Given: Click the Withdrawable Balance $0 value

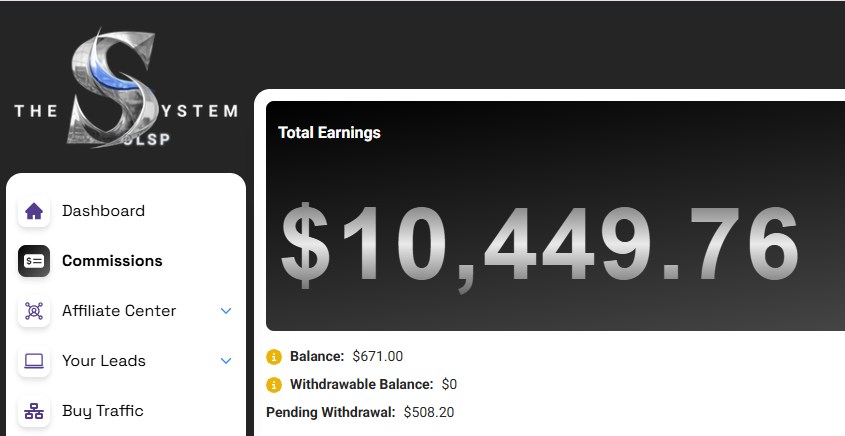Looking at the screenshot, I should (x=449, y=384).
